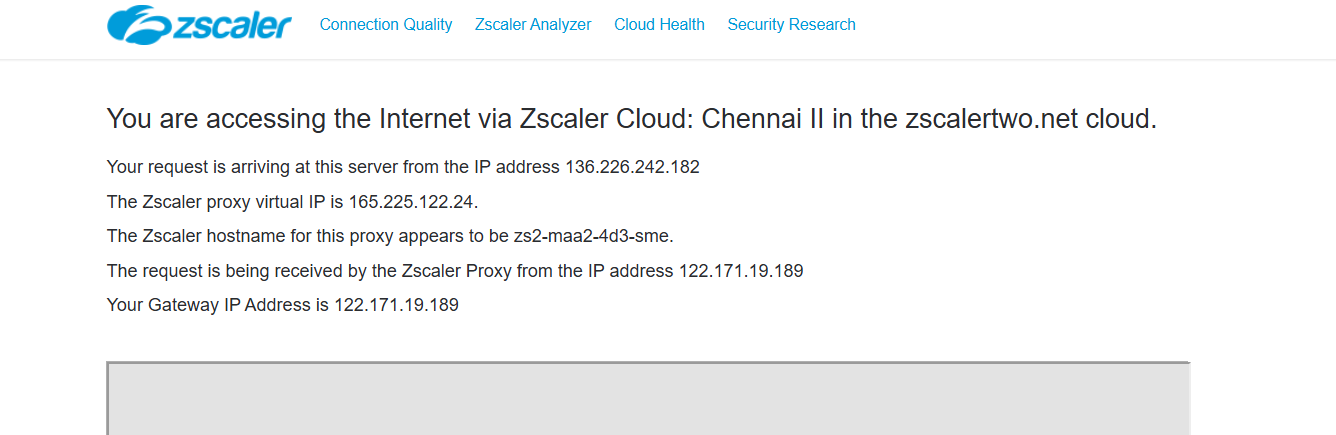Click the zscaler wordmark in the header

[232, 25]
